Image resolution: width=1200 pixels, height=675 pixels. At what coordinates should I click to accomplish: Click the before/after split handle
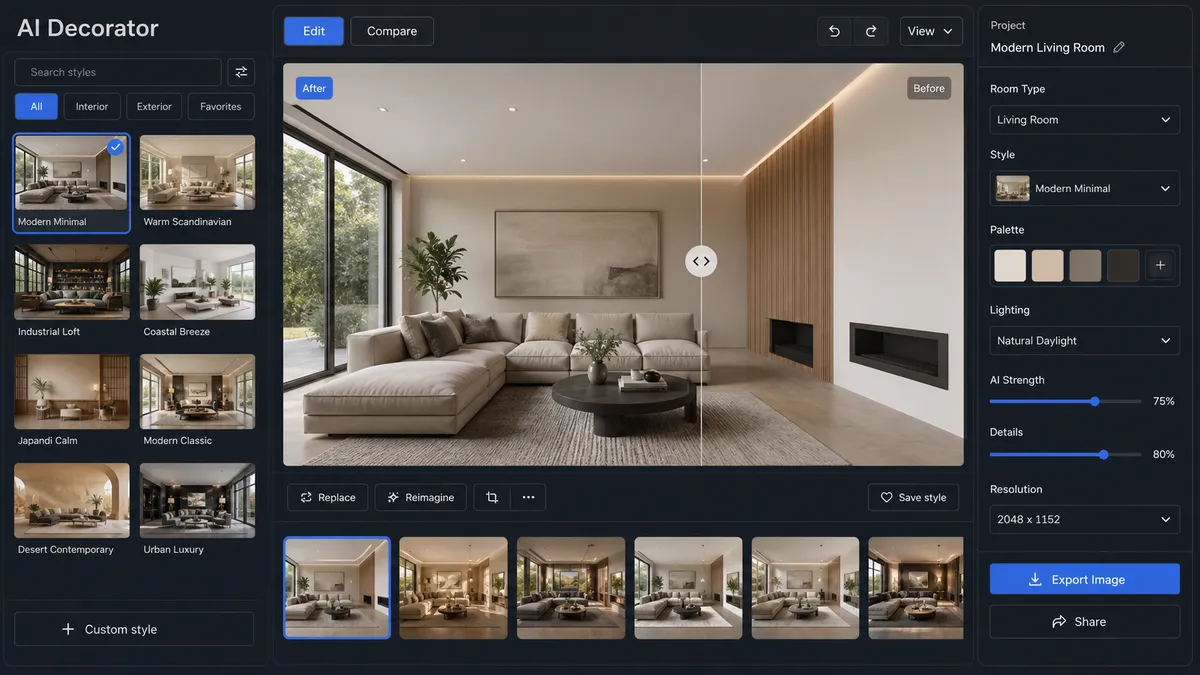pos(701,261)
